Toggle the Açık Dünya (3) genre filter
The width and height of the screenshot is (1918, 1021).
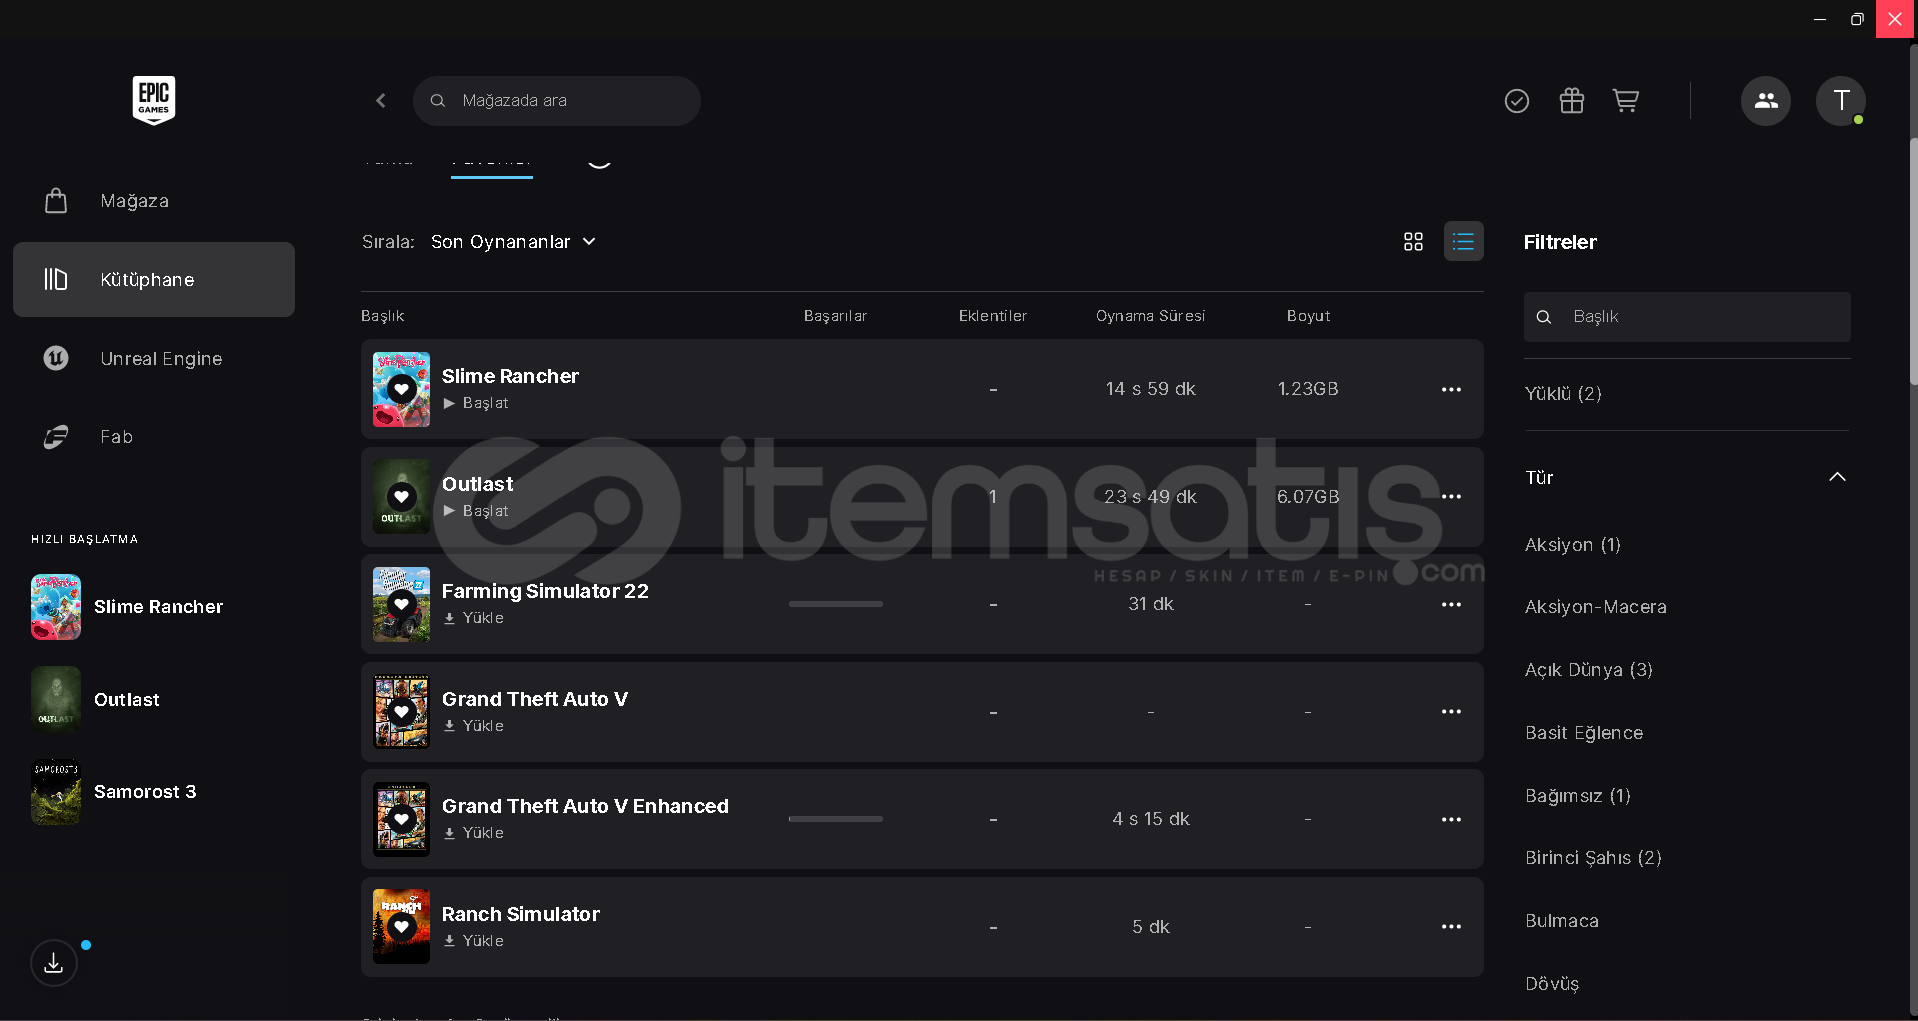point(1589,670)
